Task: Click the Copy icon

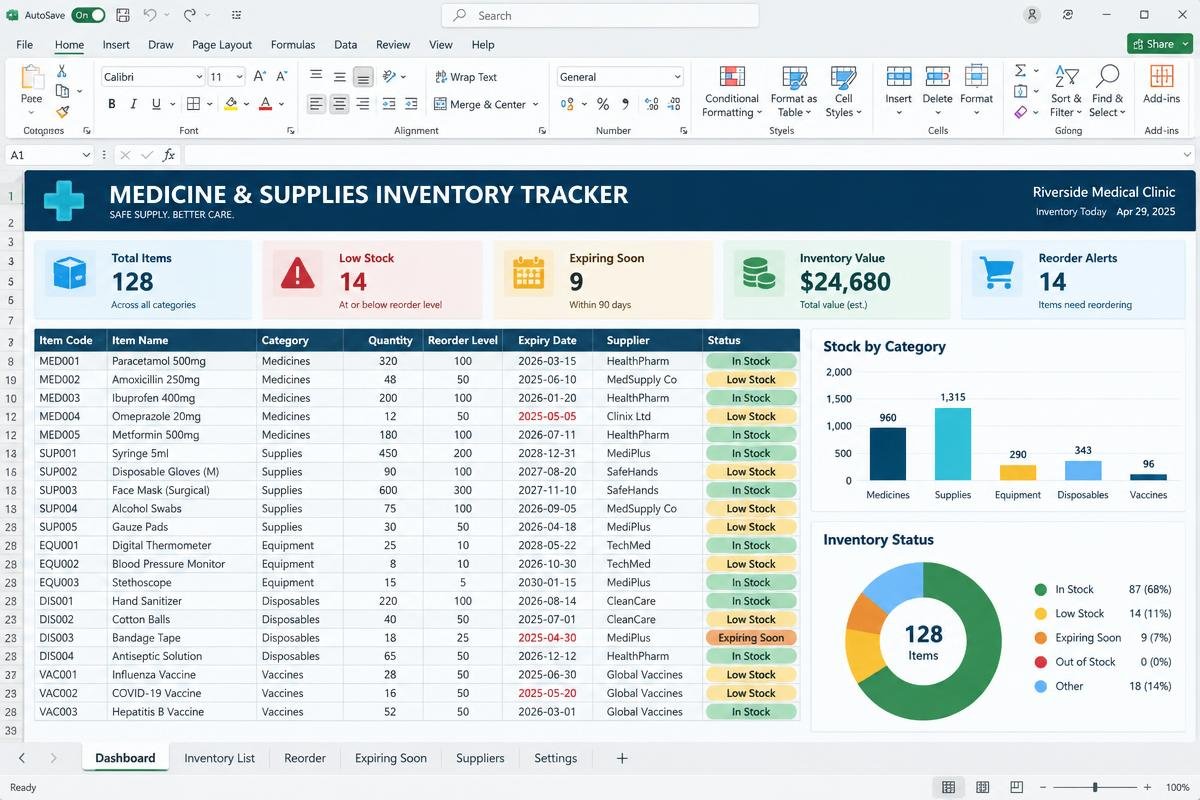Action: click(x=62, y=91)
